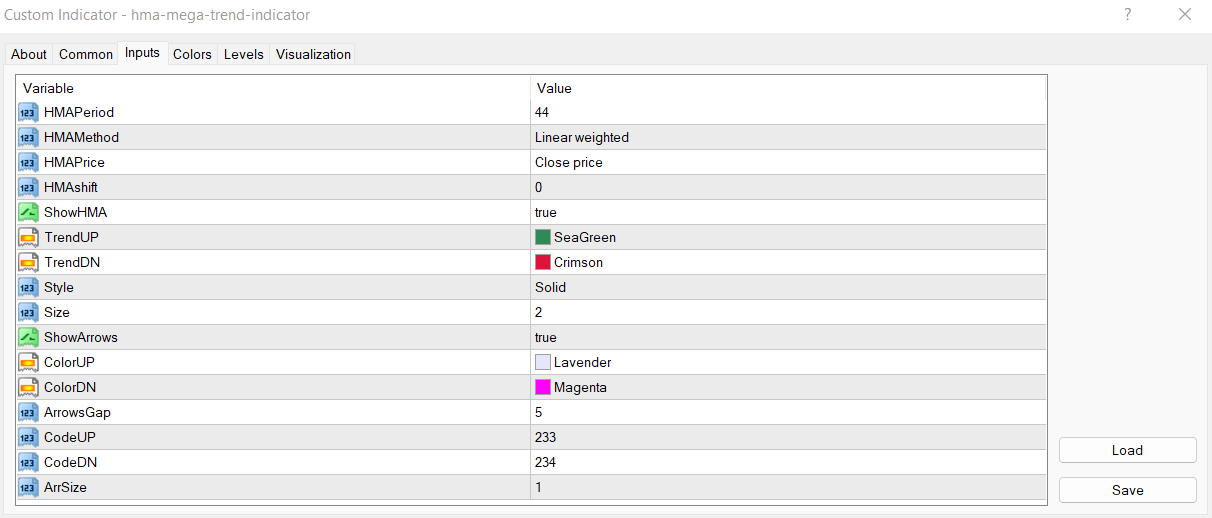Screen dimensions: 1212x518
Task: Click the ShowHMA boolean type icon
Action: (x=28, y=212)
